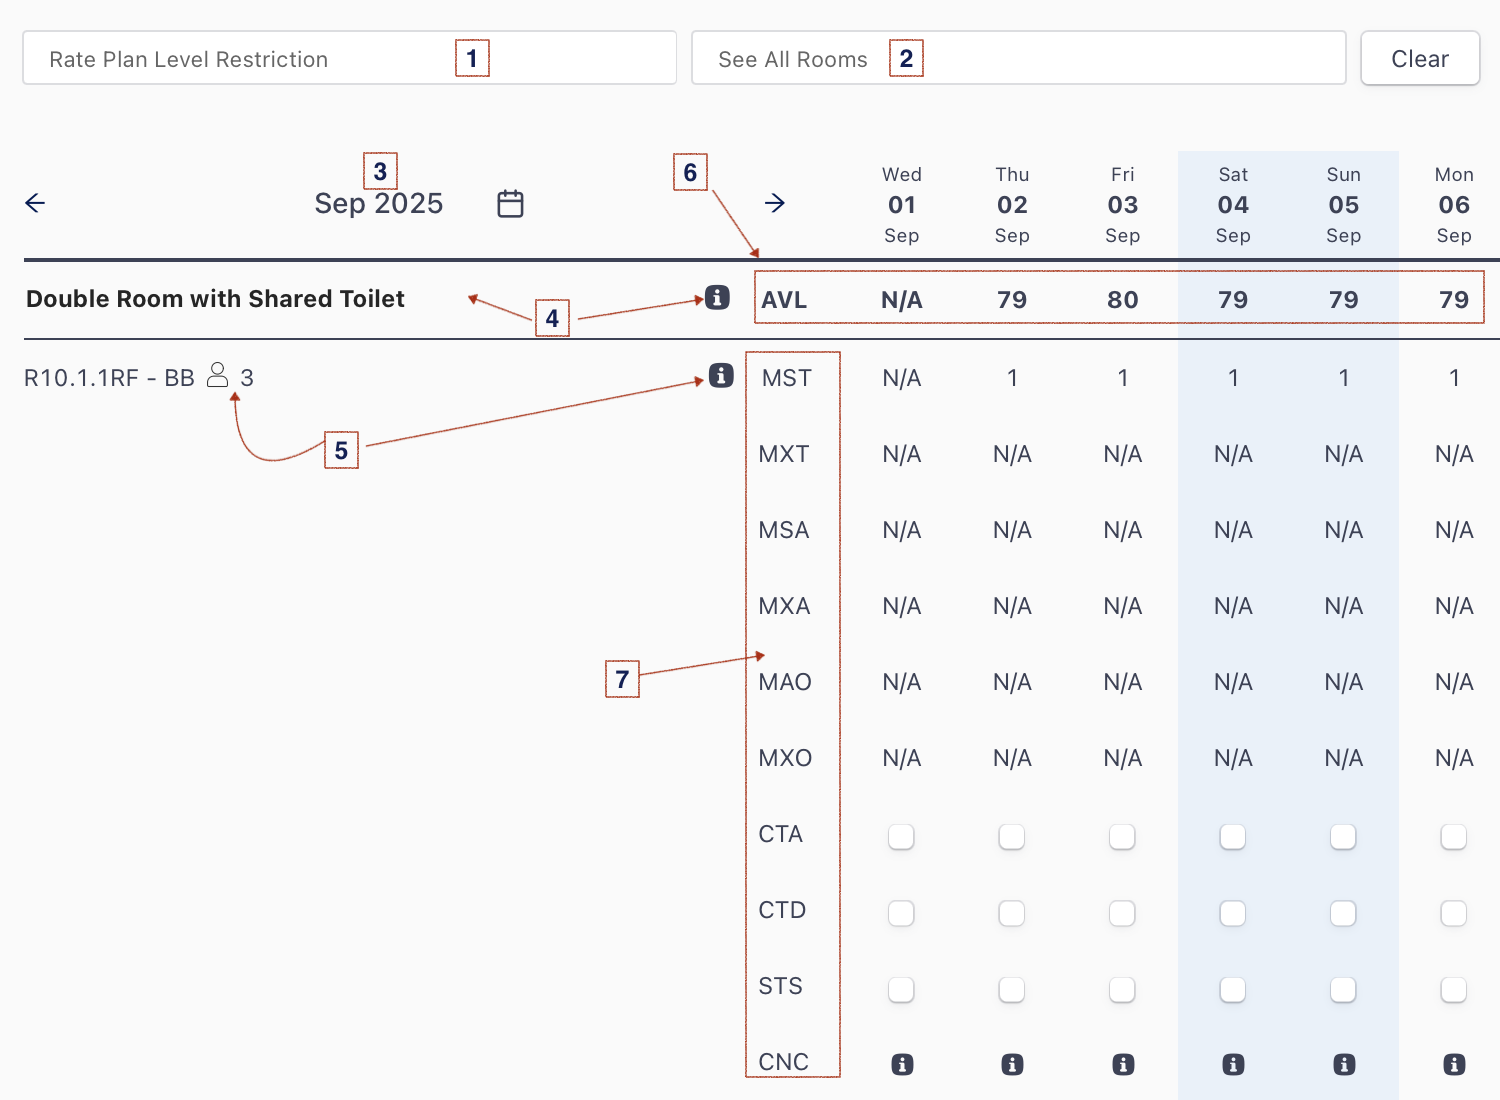Screen dimensions: 1500x1100
Task: Click CNC info icon for Mon 06 Sep
Action: [1454, 1064]
